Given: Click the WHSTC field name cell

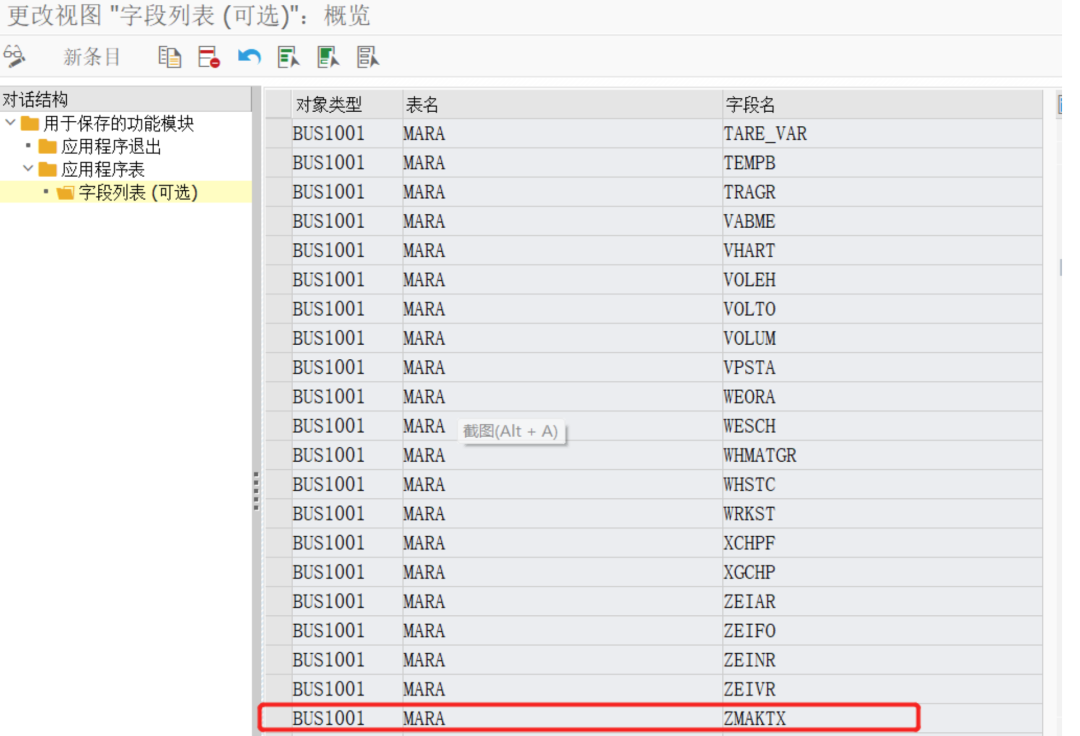Looking at the screenshot, I should pos(882,485).
